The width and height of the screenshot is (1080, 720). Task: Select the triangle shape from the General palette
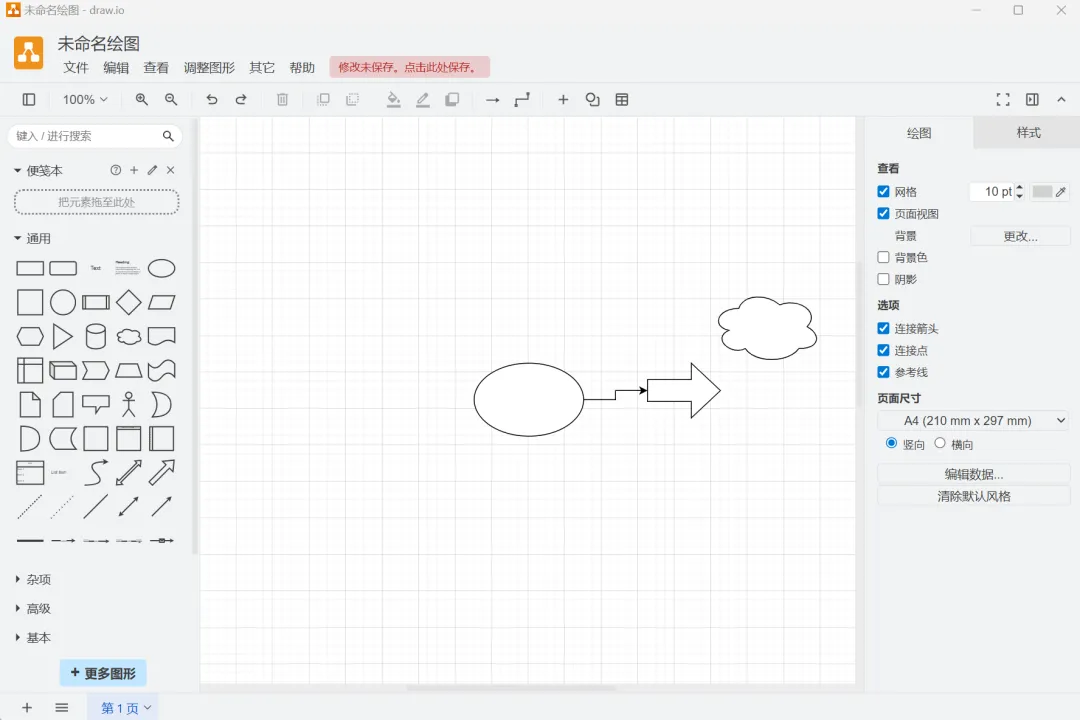[63, 337]
